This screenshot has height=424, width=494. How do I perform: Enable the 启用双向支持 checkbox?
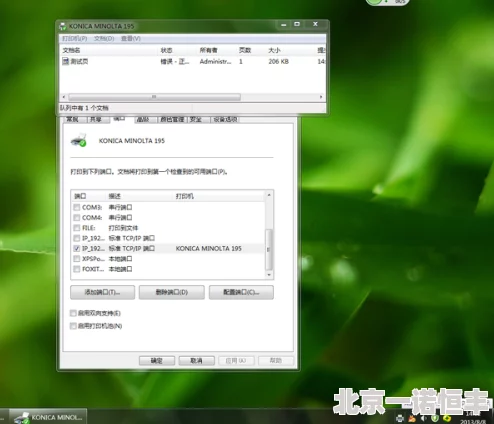click(73, 313)
